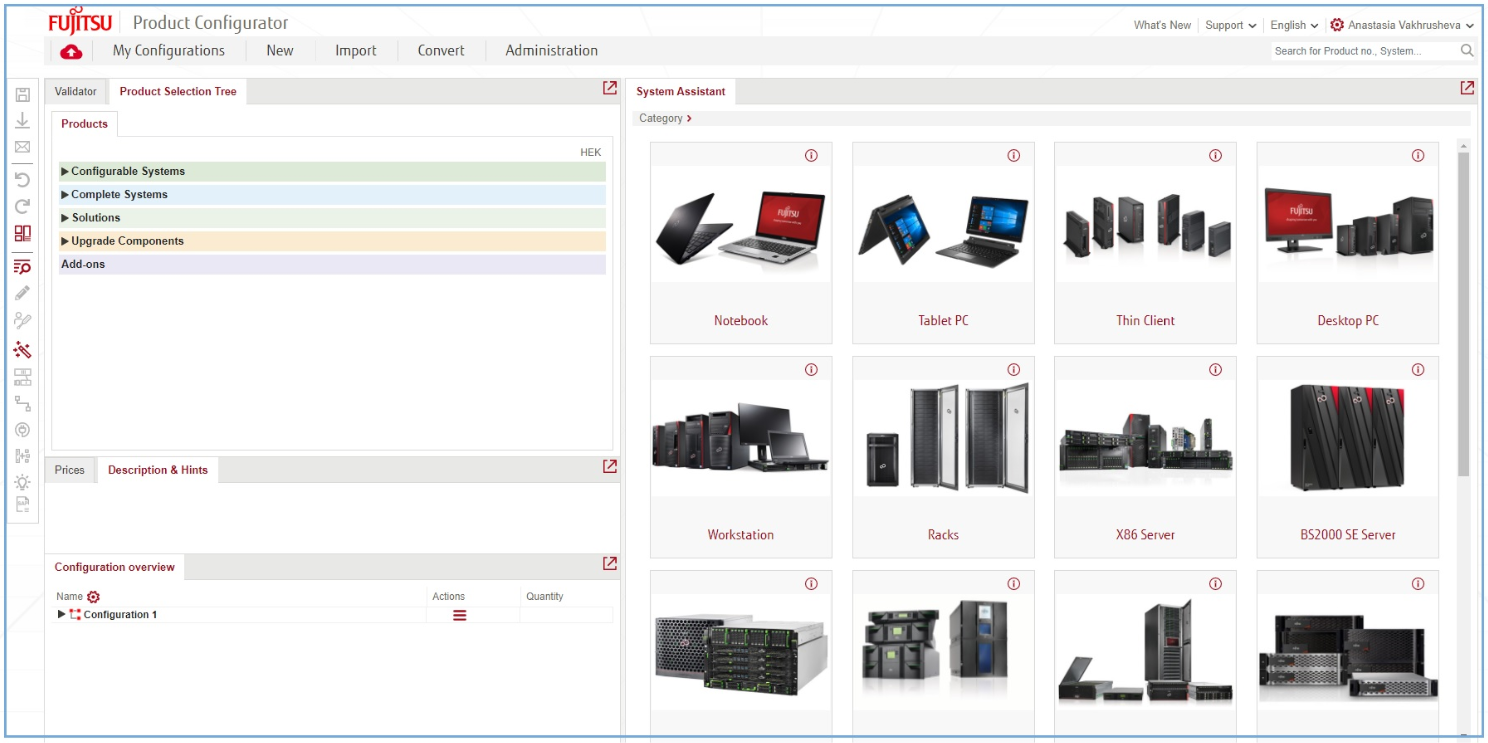Image resolution: width=1488 pixels, height=743 pixels.
Task: Click the save icon in left sidebar
Action: (22, 95)
